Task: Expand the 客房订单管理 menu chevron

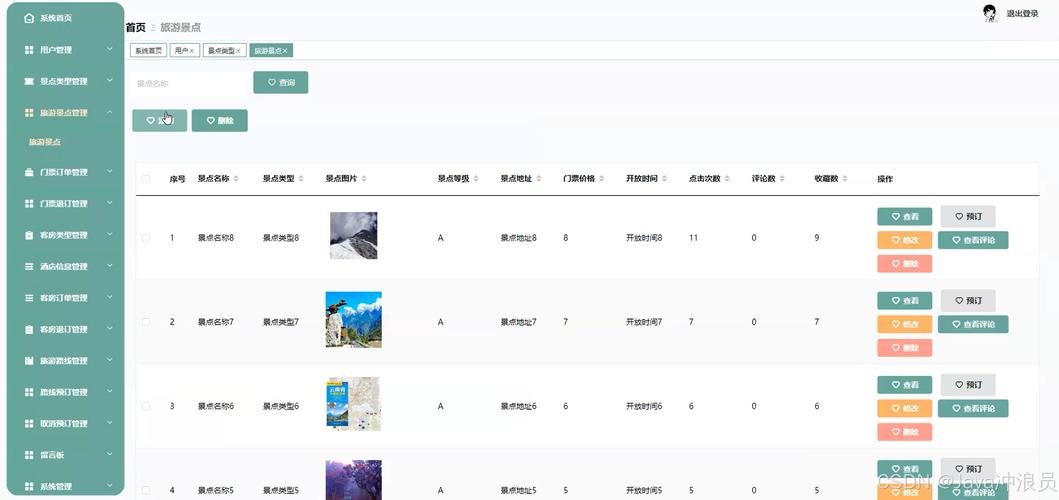Action: (x=109, y=297)
